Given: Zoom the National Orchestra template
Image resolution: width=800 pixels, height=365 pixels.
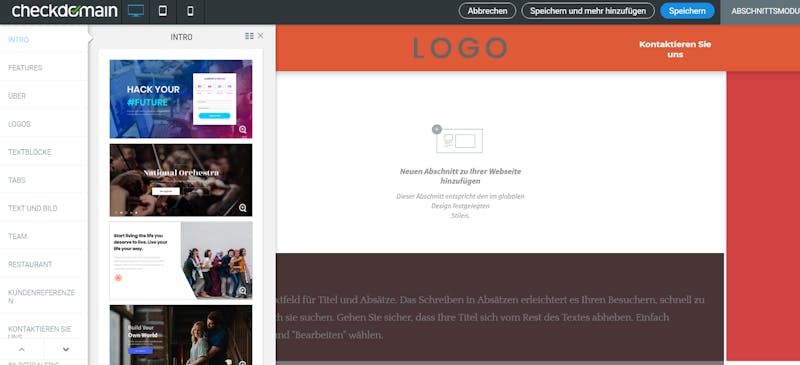Looking at the screenshot, I should pos(243,208).
